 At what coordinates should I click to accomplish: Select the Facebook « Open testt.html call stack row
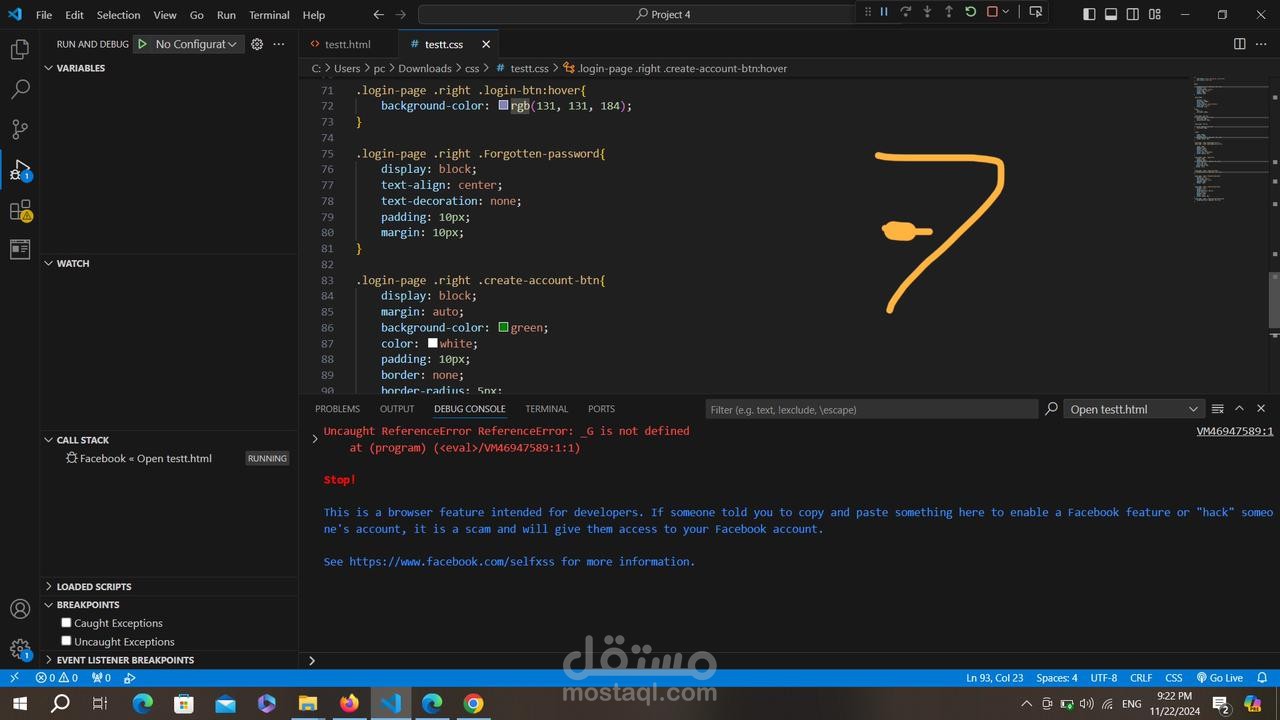coord(169,458)
